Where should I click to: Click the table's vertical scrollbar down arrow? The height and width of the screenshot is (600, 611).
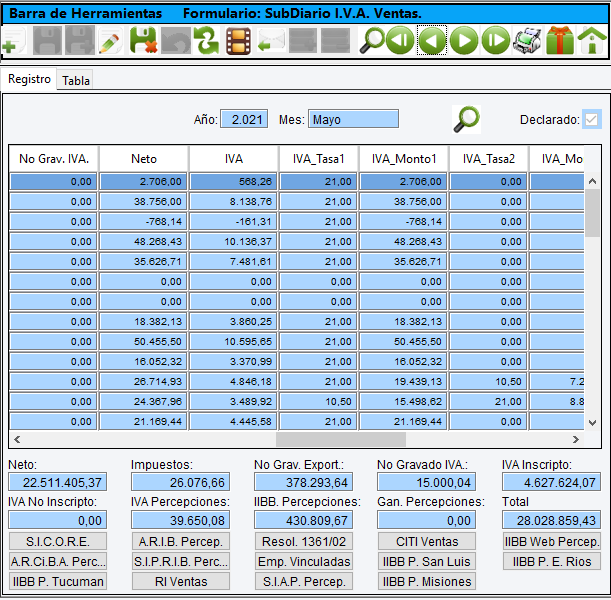(x=592, y=423)
